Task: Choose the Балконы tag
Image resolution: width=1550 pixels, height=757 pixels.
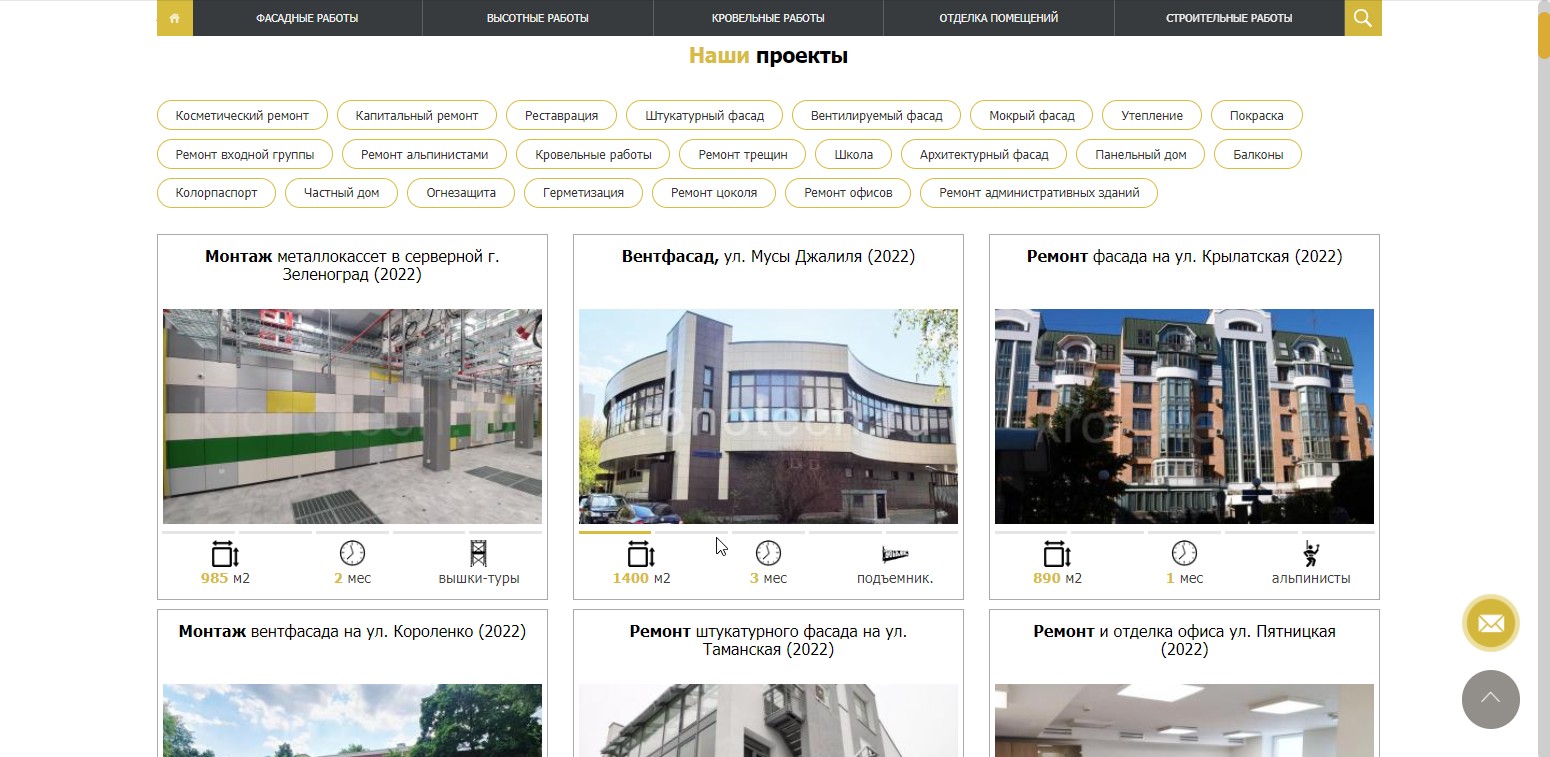Action: [x=1257, y=155]
